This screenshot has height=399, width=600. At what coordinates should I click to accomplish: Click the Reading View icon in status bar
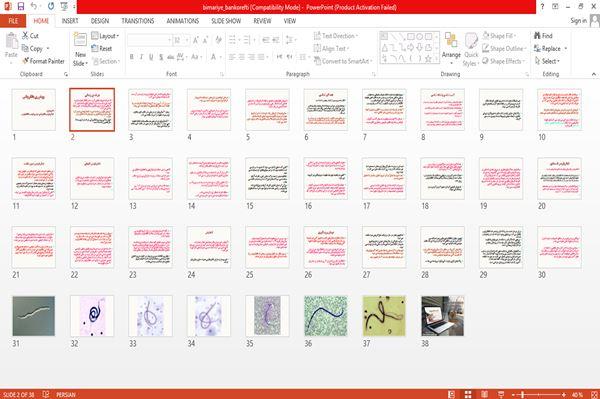pos(484,394)
